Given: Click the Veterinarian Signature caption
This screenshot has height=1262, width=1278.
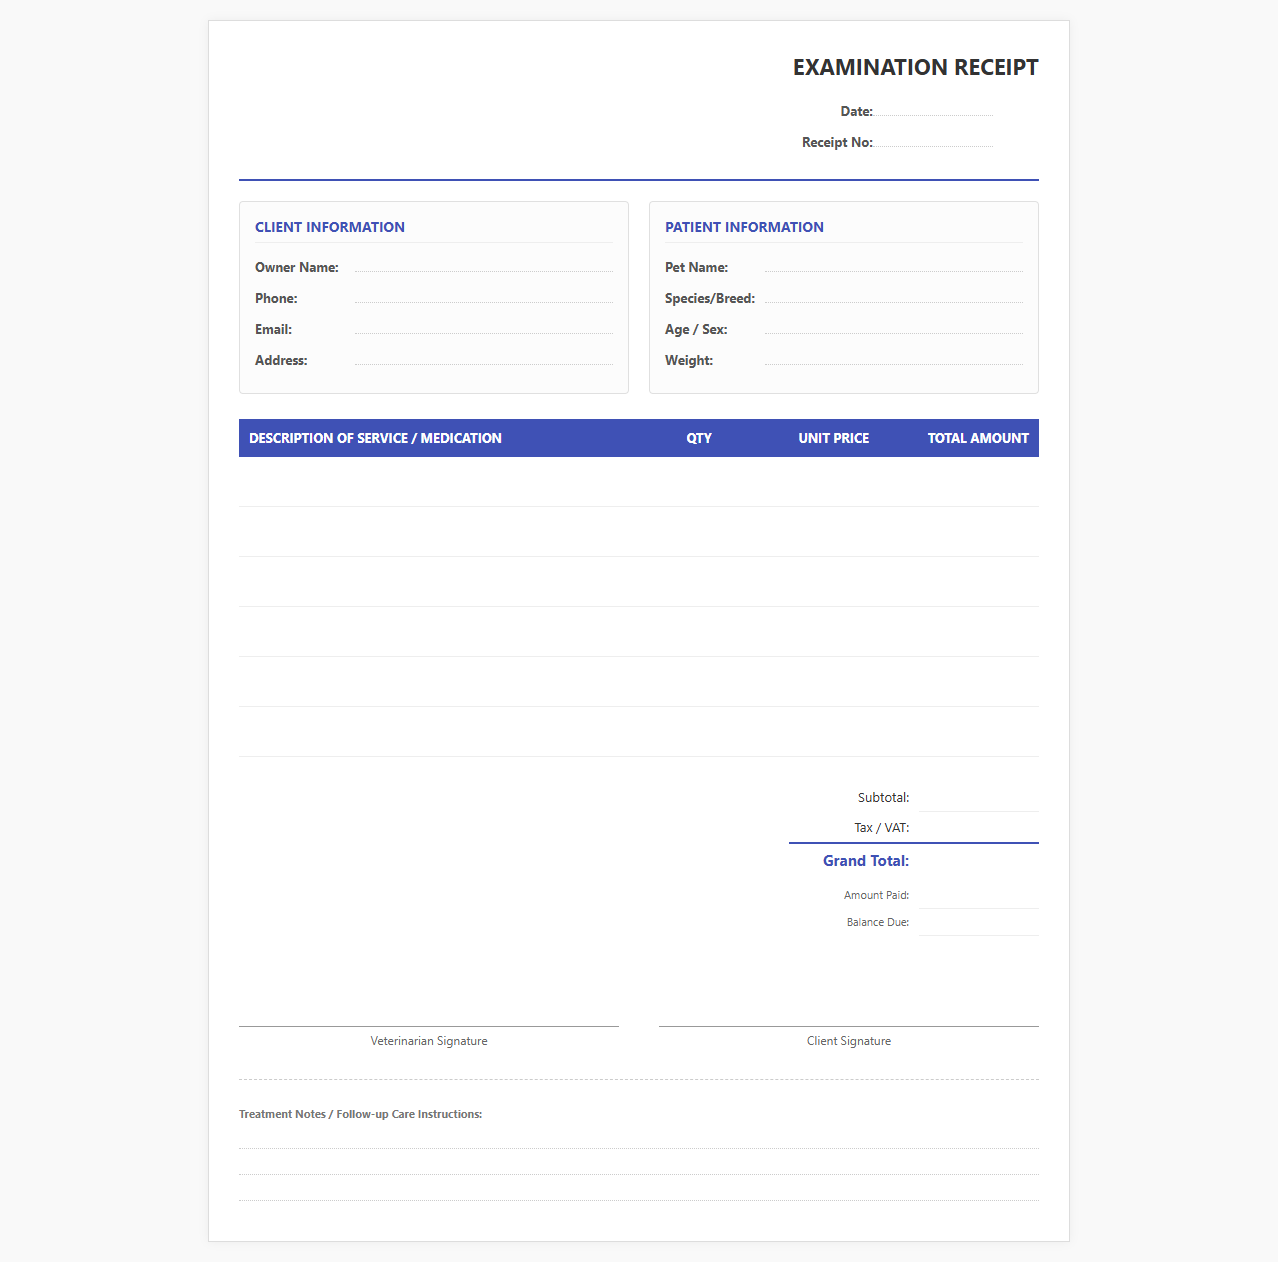Looking at the screenshot, I should click(429, 1041).
